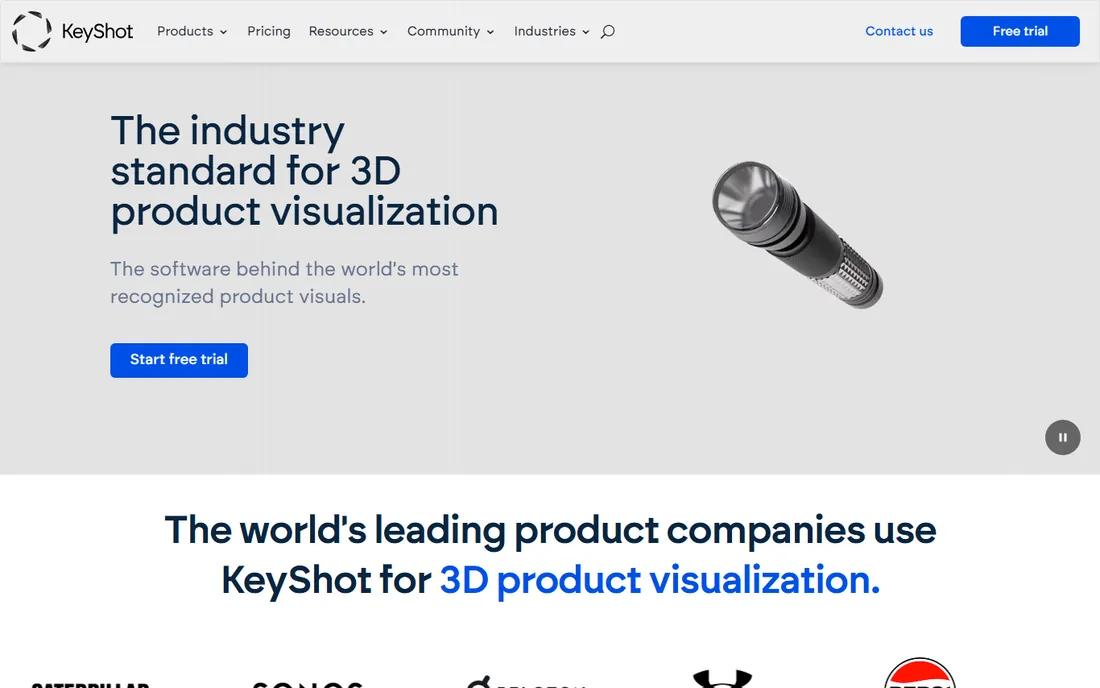Click the 'The industry standard for 3D' headline
The width and height of the screenshot is (1100, 688).
tap(255, 151)
